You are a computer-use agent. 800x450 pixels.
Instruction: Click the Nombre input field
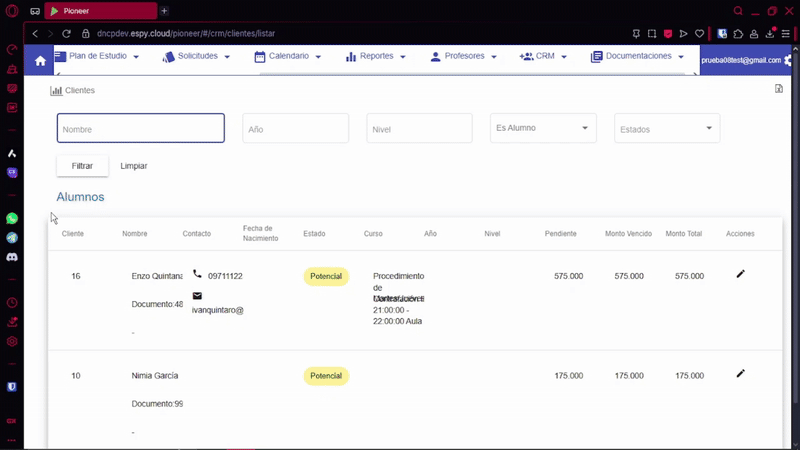point(140,129)
